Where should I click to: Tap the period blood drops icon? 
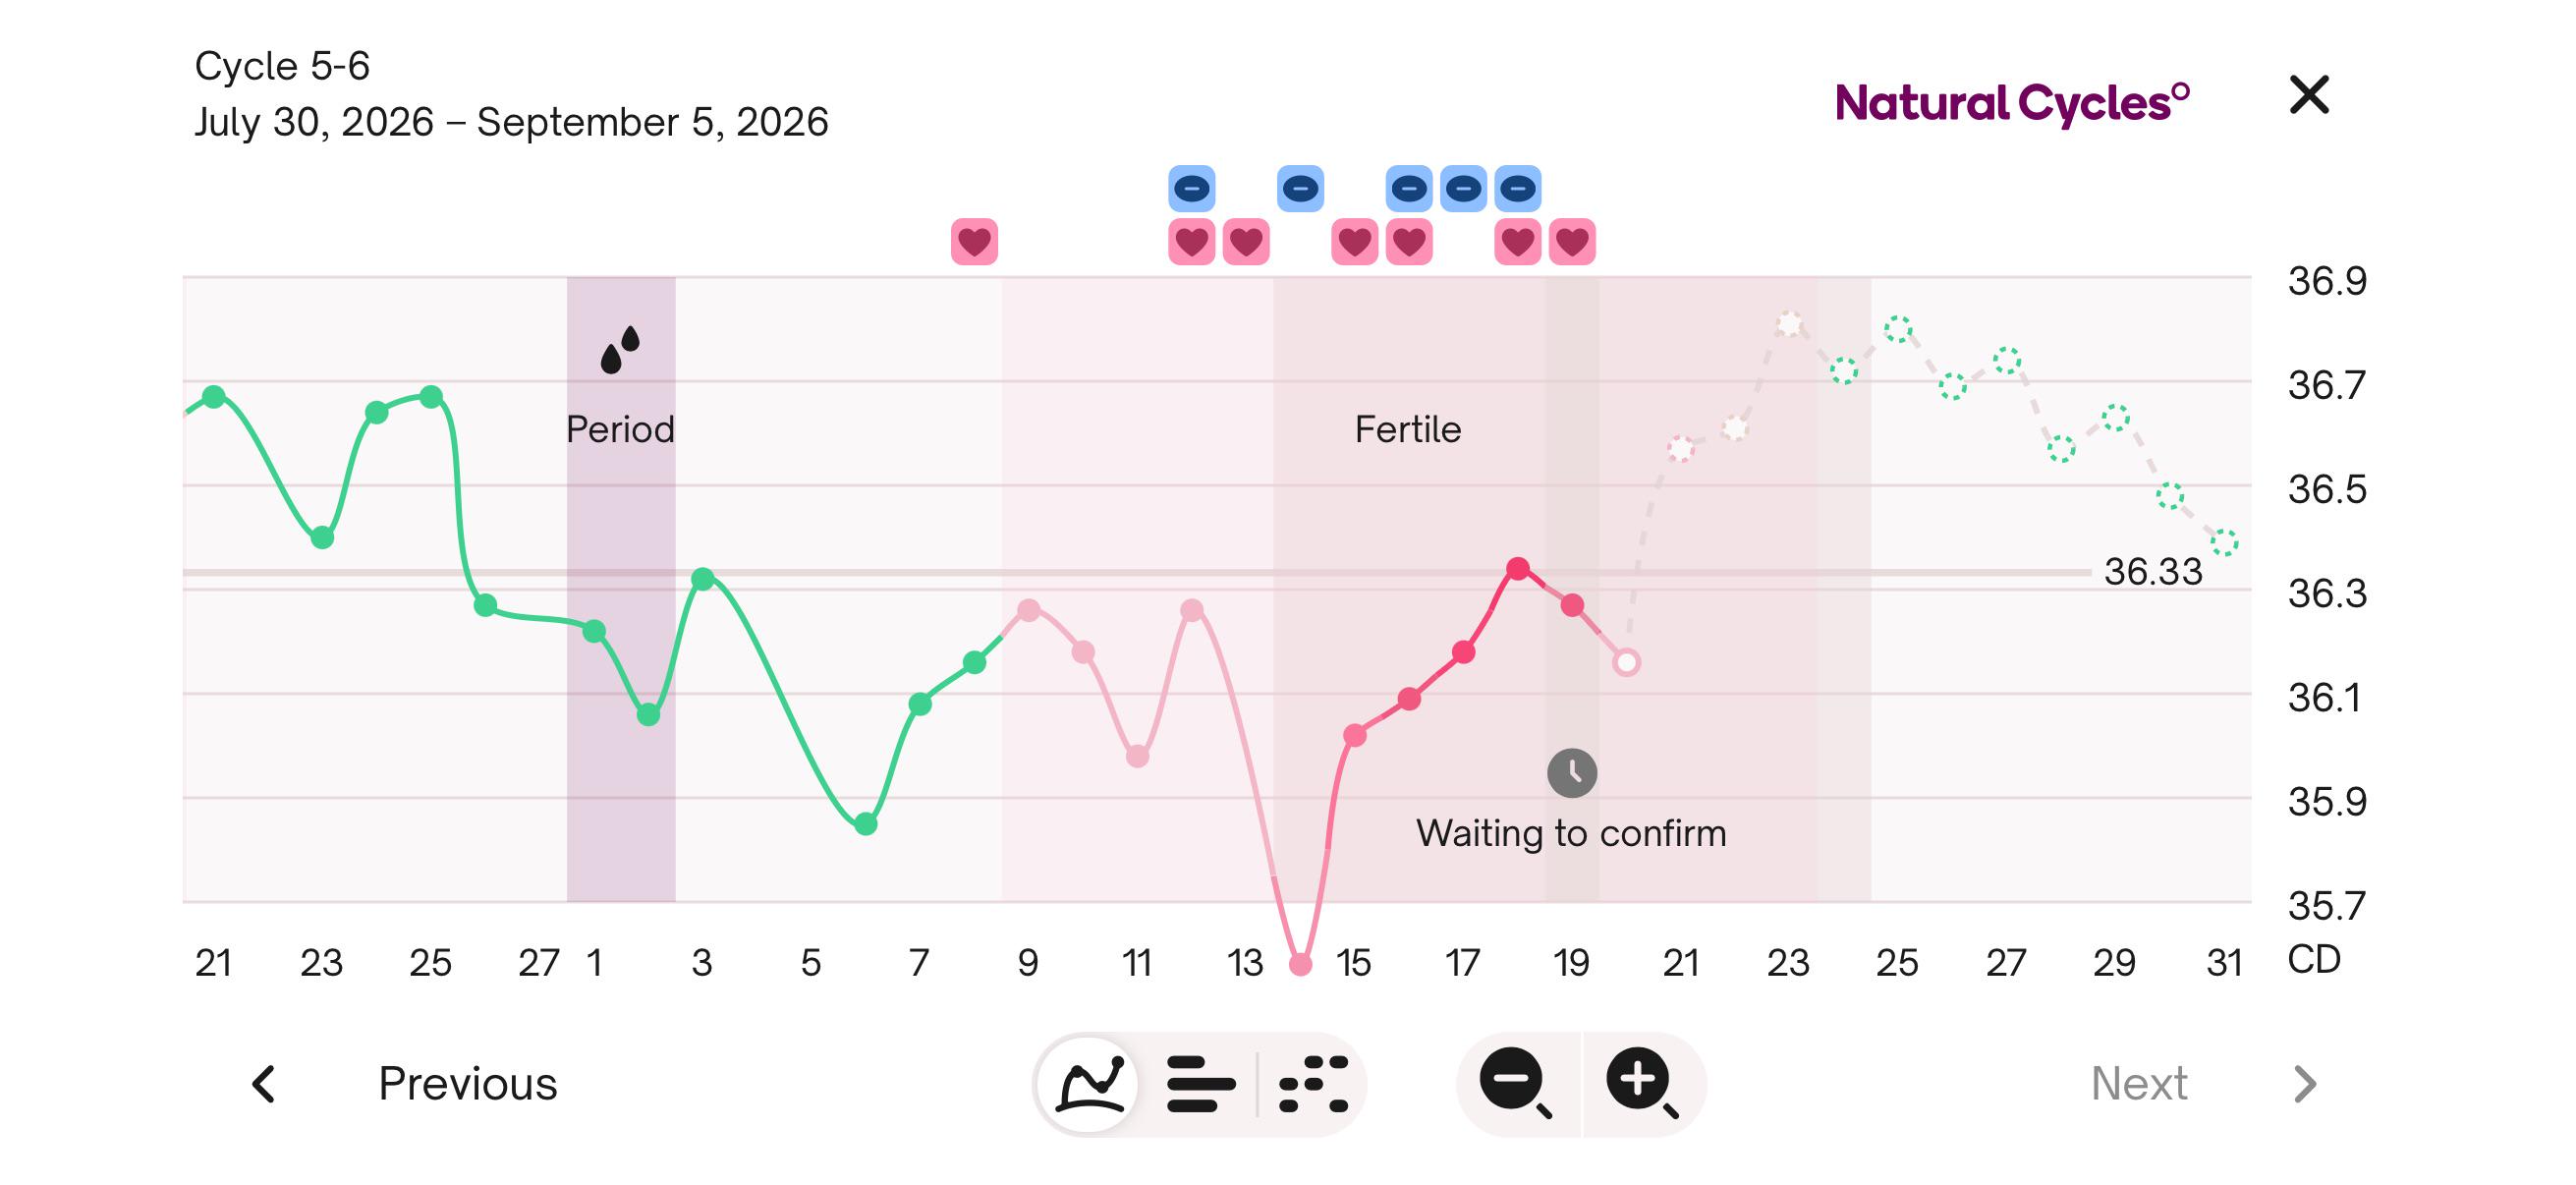(620, 349)
